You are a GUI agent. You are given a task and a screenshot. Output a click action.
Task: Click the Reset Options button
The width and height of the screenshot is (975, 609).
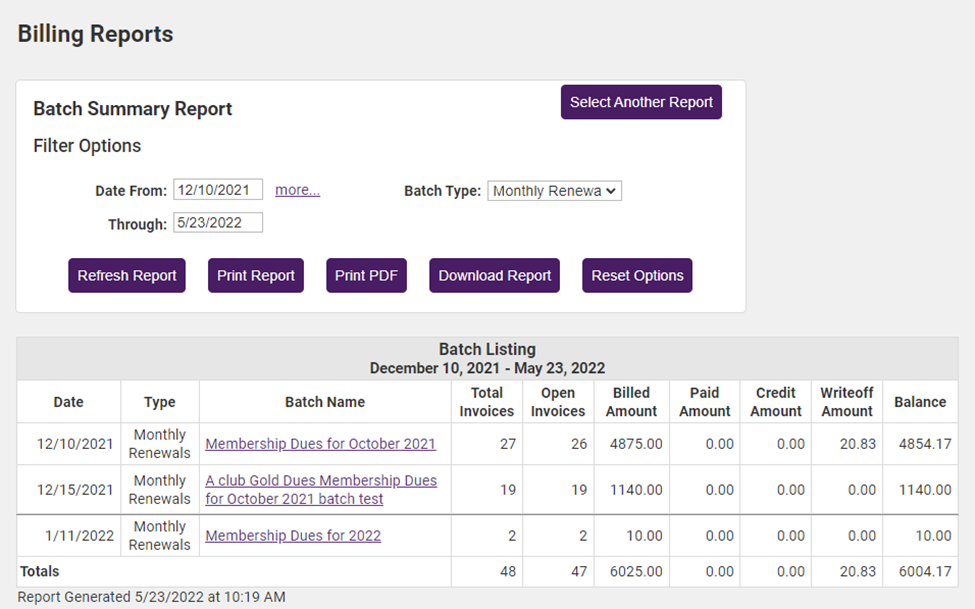pos(637,275)
